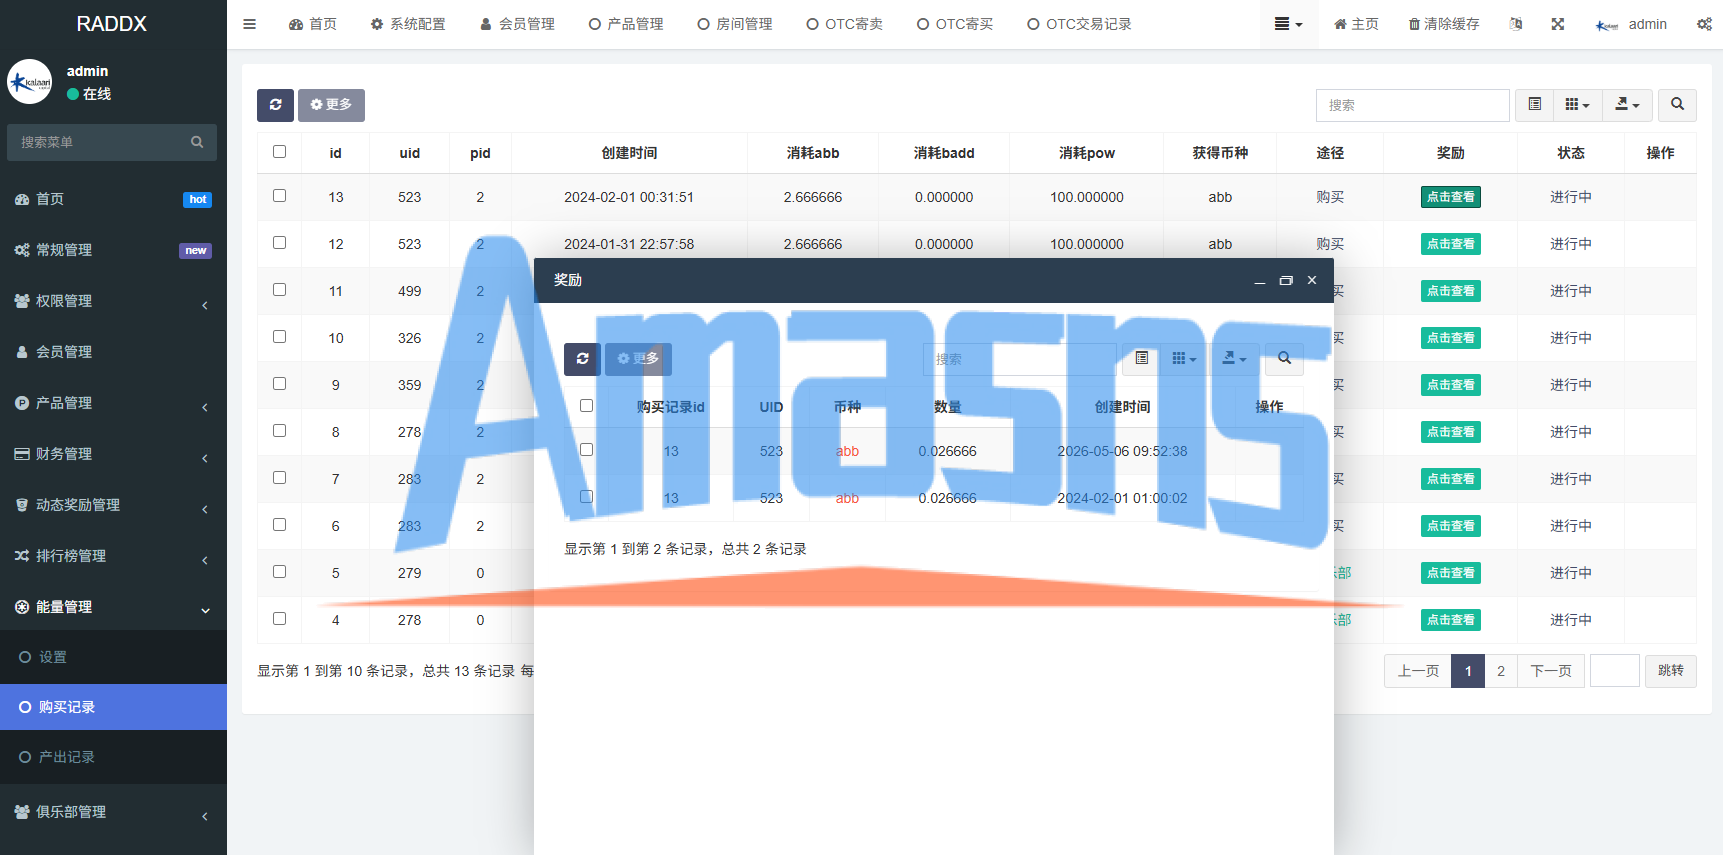Check the row with id 10
The width and height of the screenshot is (1723, 855).
click(x=279, y=337)
